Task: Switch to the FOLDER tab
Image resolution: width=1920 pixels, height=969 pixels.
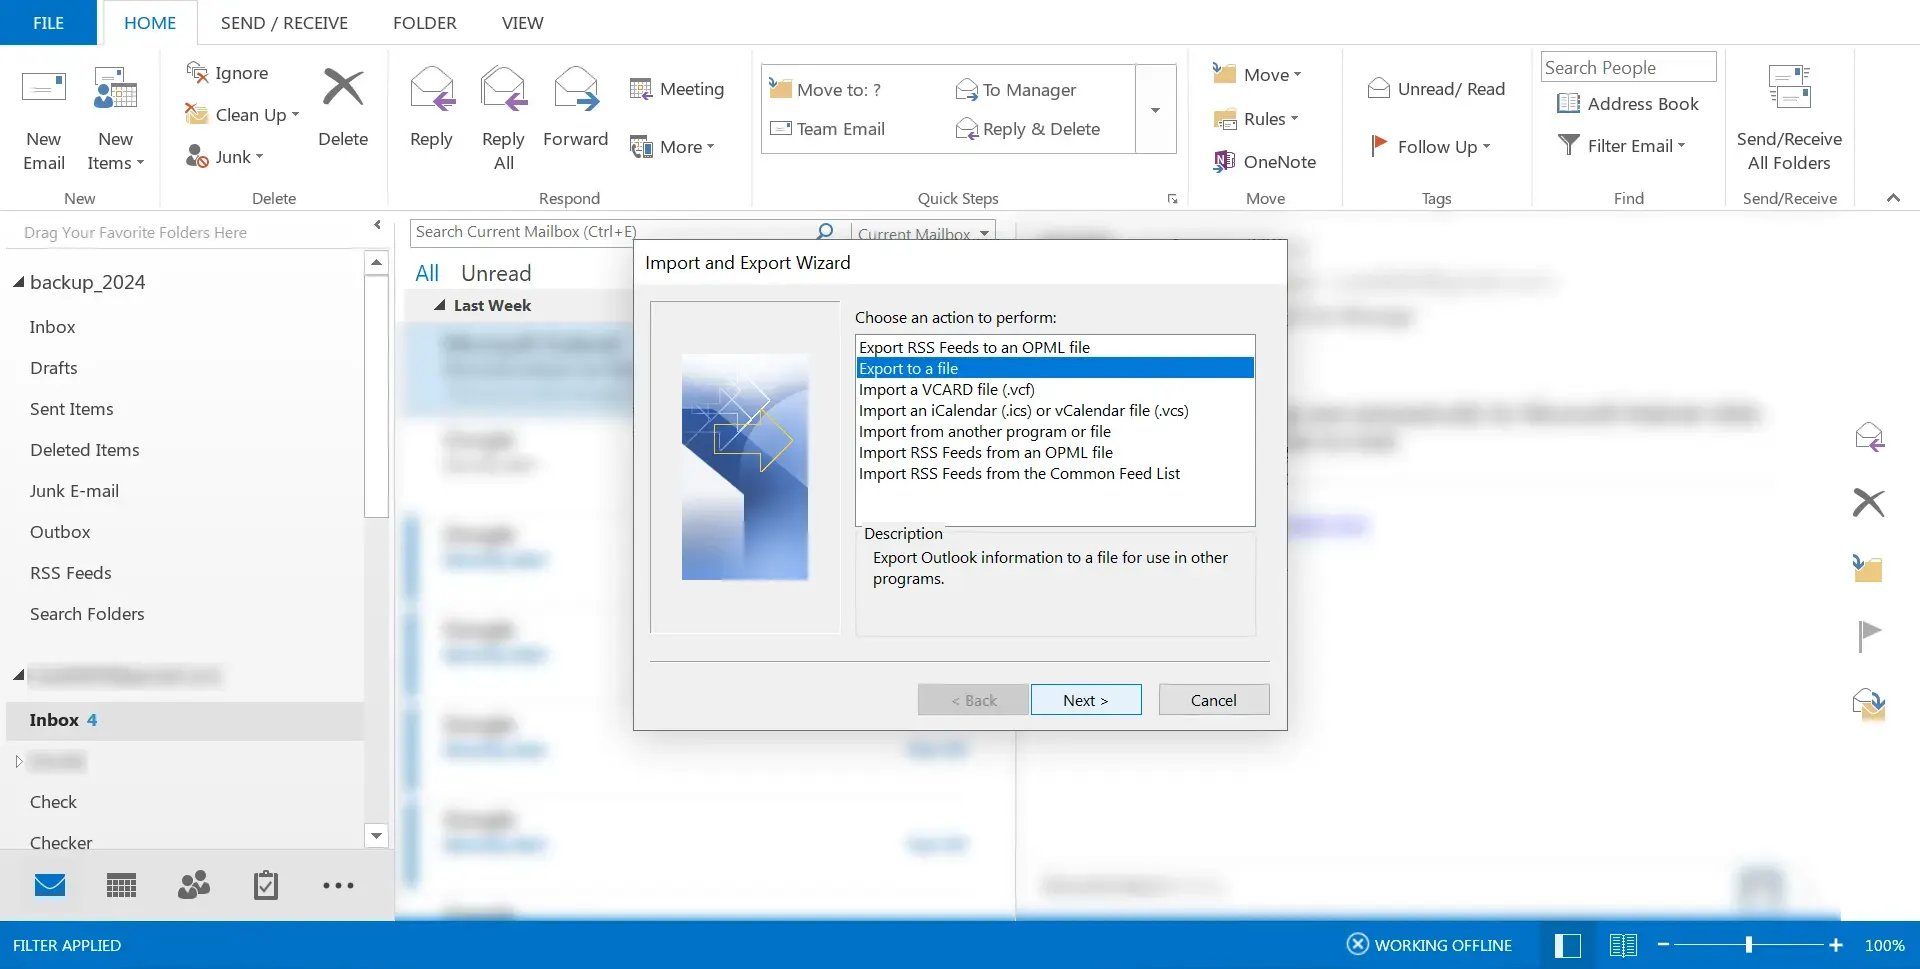Action: pos(424,22)
